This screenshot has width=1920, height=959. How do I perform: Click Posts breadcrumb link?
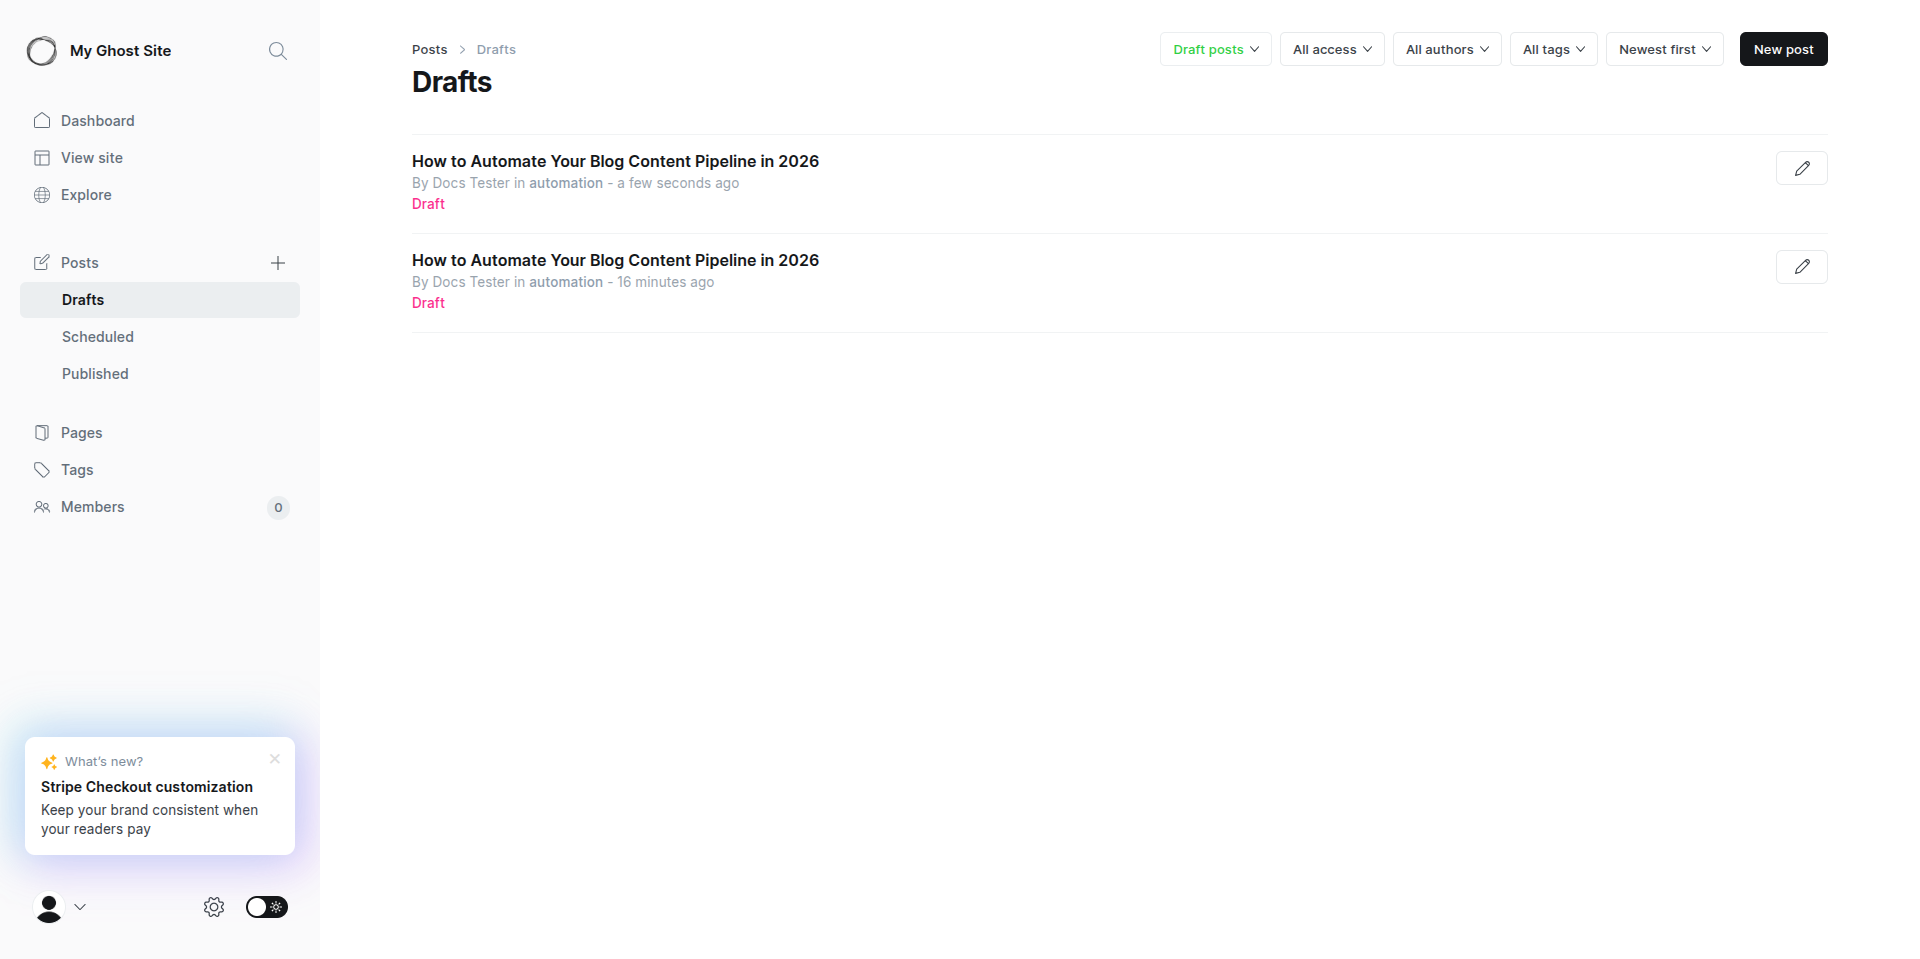430,49
